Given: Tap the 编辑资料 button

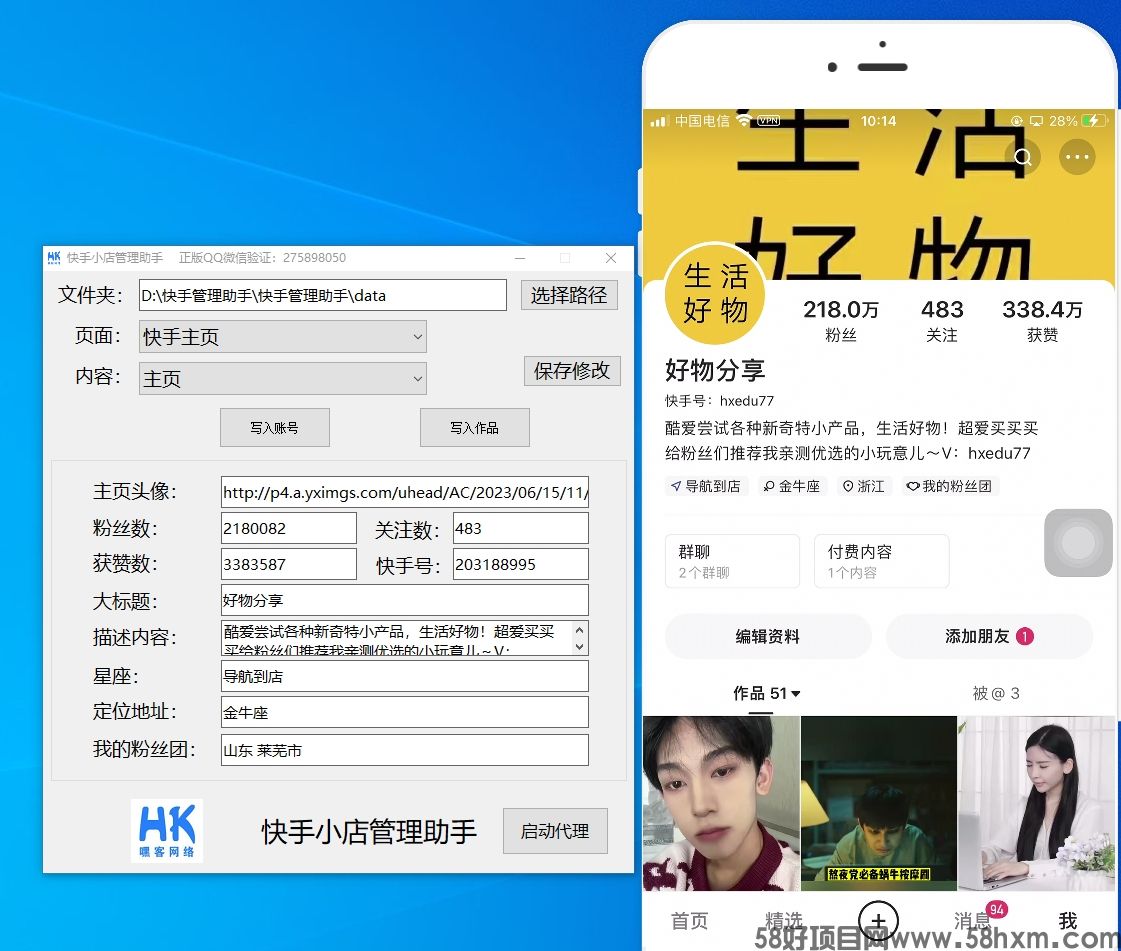Looking at the screenshot, I should tap(768, 636).
